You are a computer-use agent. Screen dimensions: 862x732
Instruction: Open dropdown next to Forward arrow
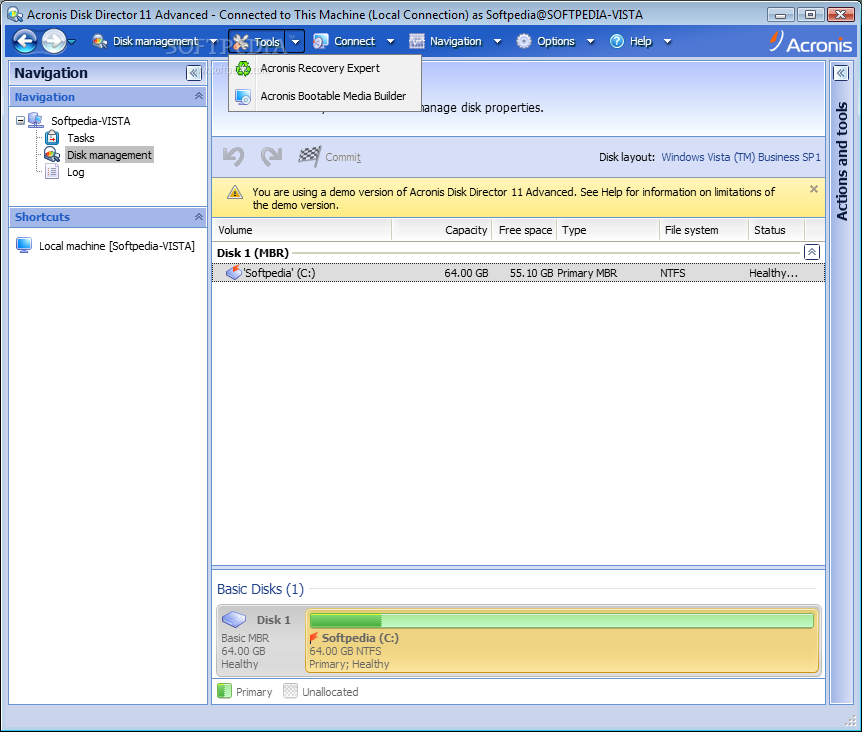(71, 42)
